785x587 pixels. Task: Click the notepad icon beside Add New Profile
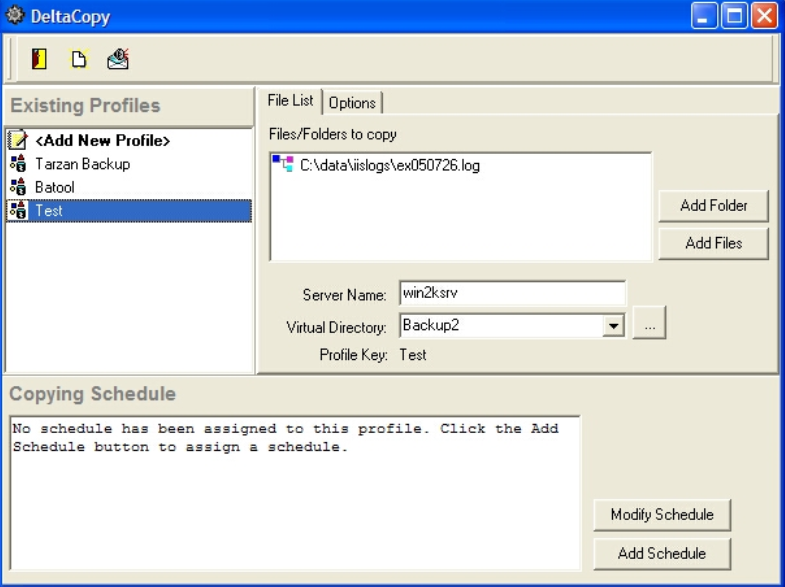click(18, 140)
